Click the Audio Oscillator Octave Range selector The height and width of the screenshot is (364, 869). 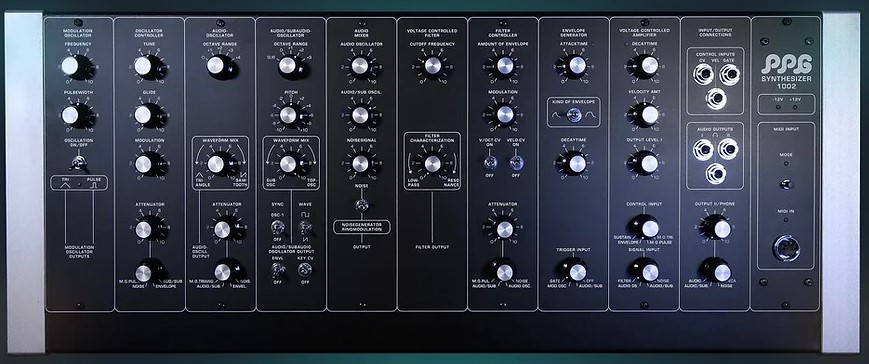click(217, 66)
